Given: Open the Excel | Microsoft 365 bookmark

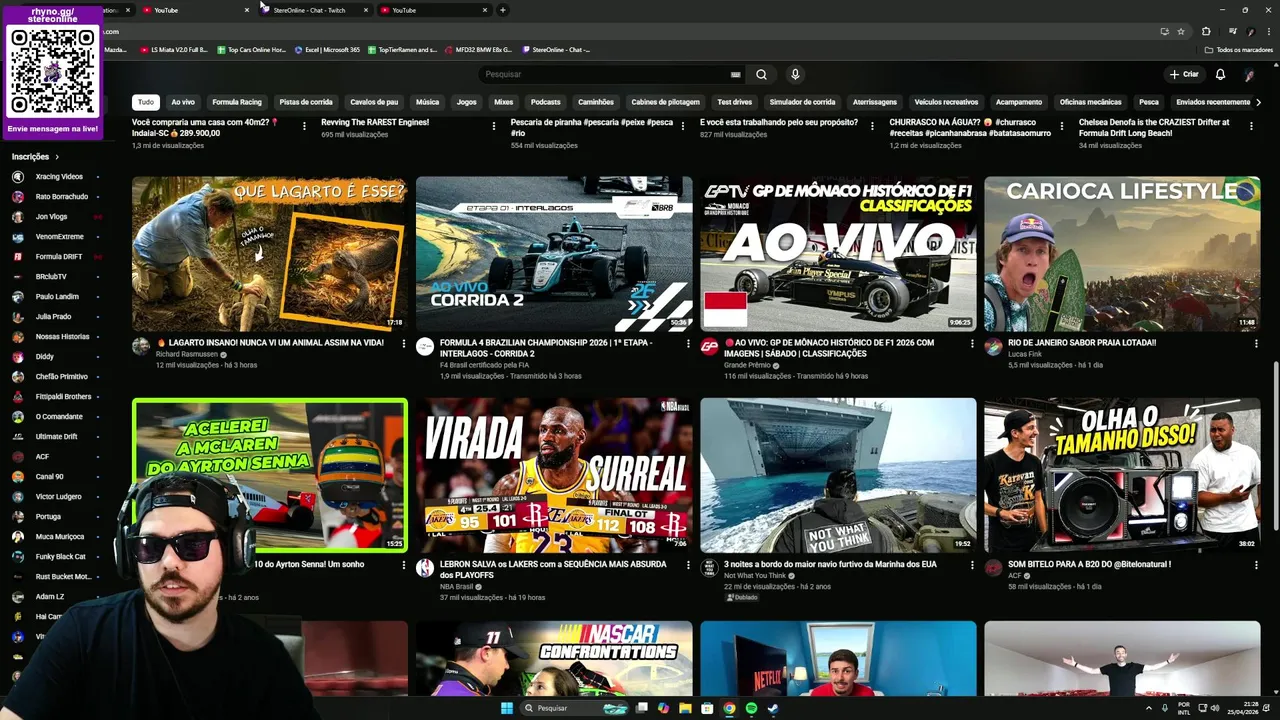Looking at the screenshot, I should [x=328, y=50].
